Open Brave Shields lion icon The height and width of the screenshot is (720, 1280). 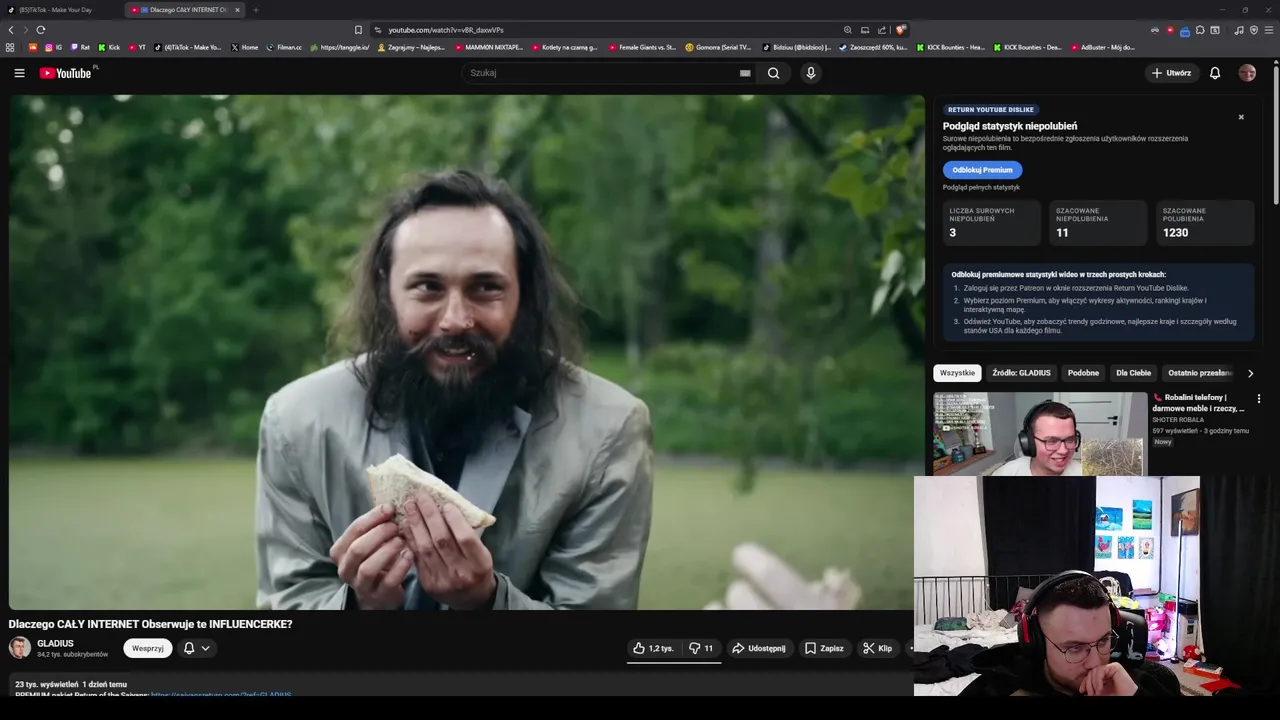(901, 30)
